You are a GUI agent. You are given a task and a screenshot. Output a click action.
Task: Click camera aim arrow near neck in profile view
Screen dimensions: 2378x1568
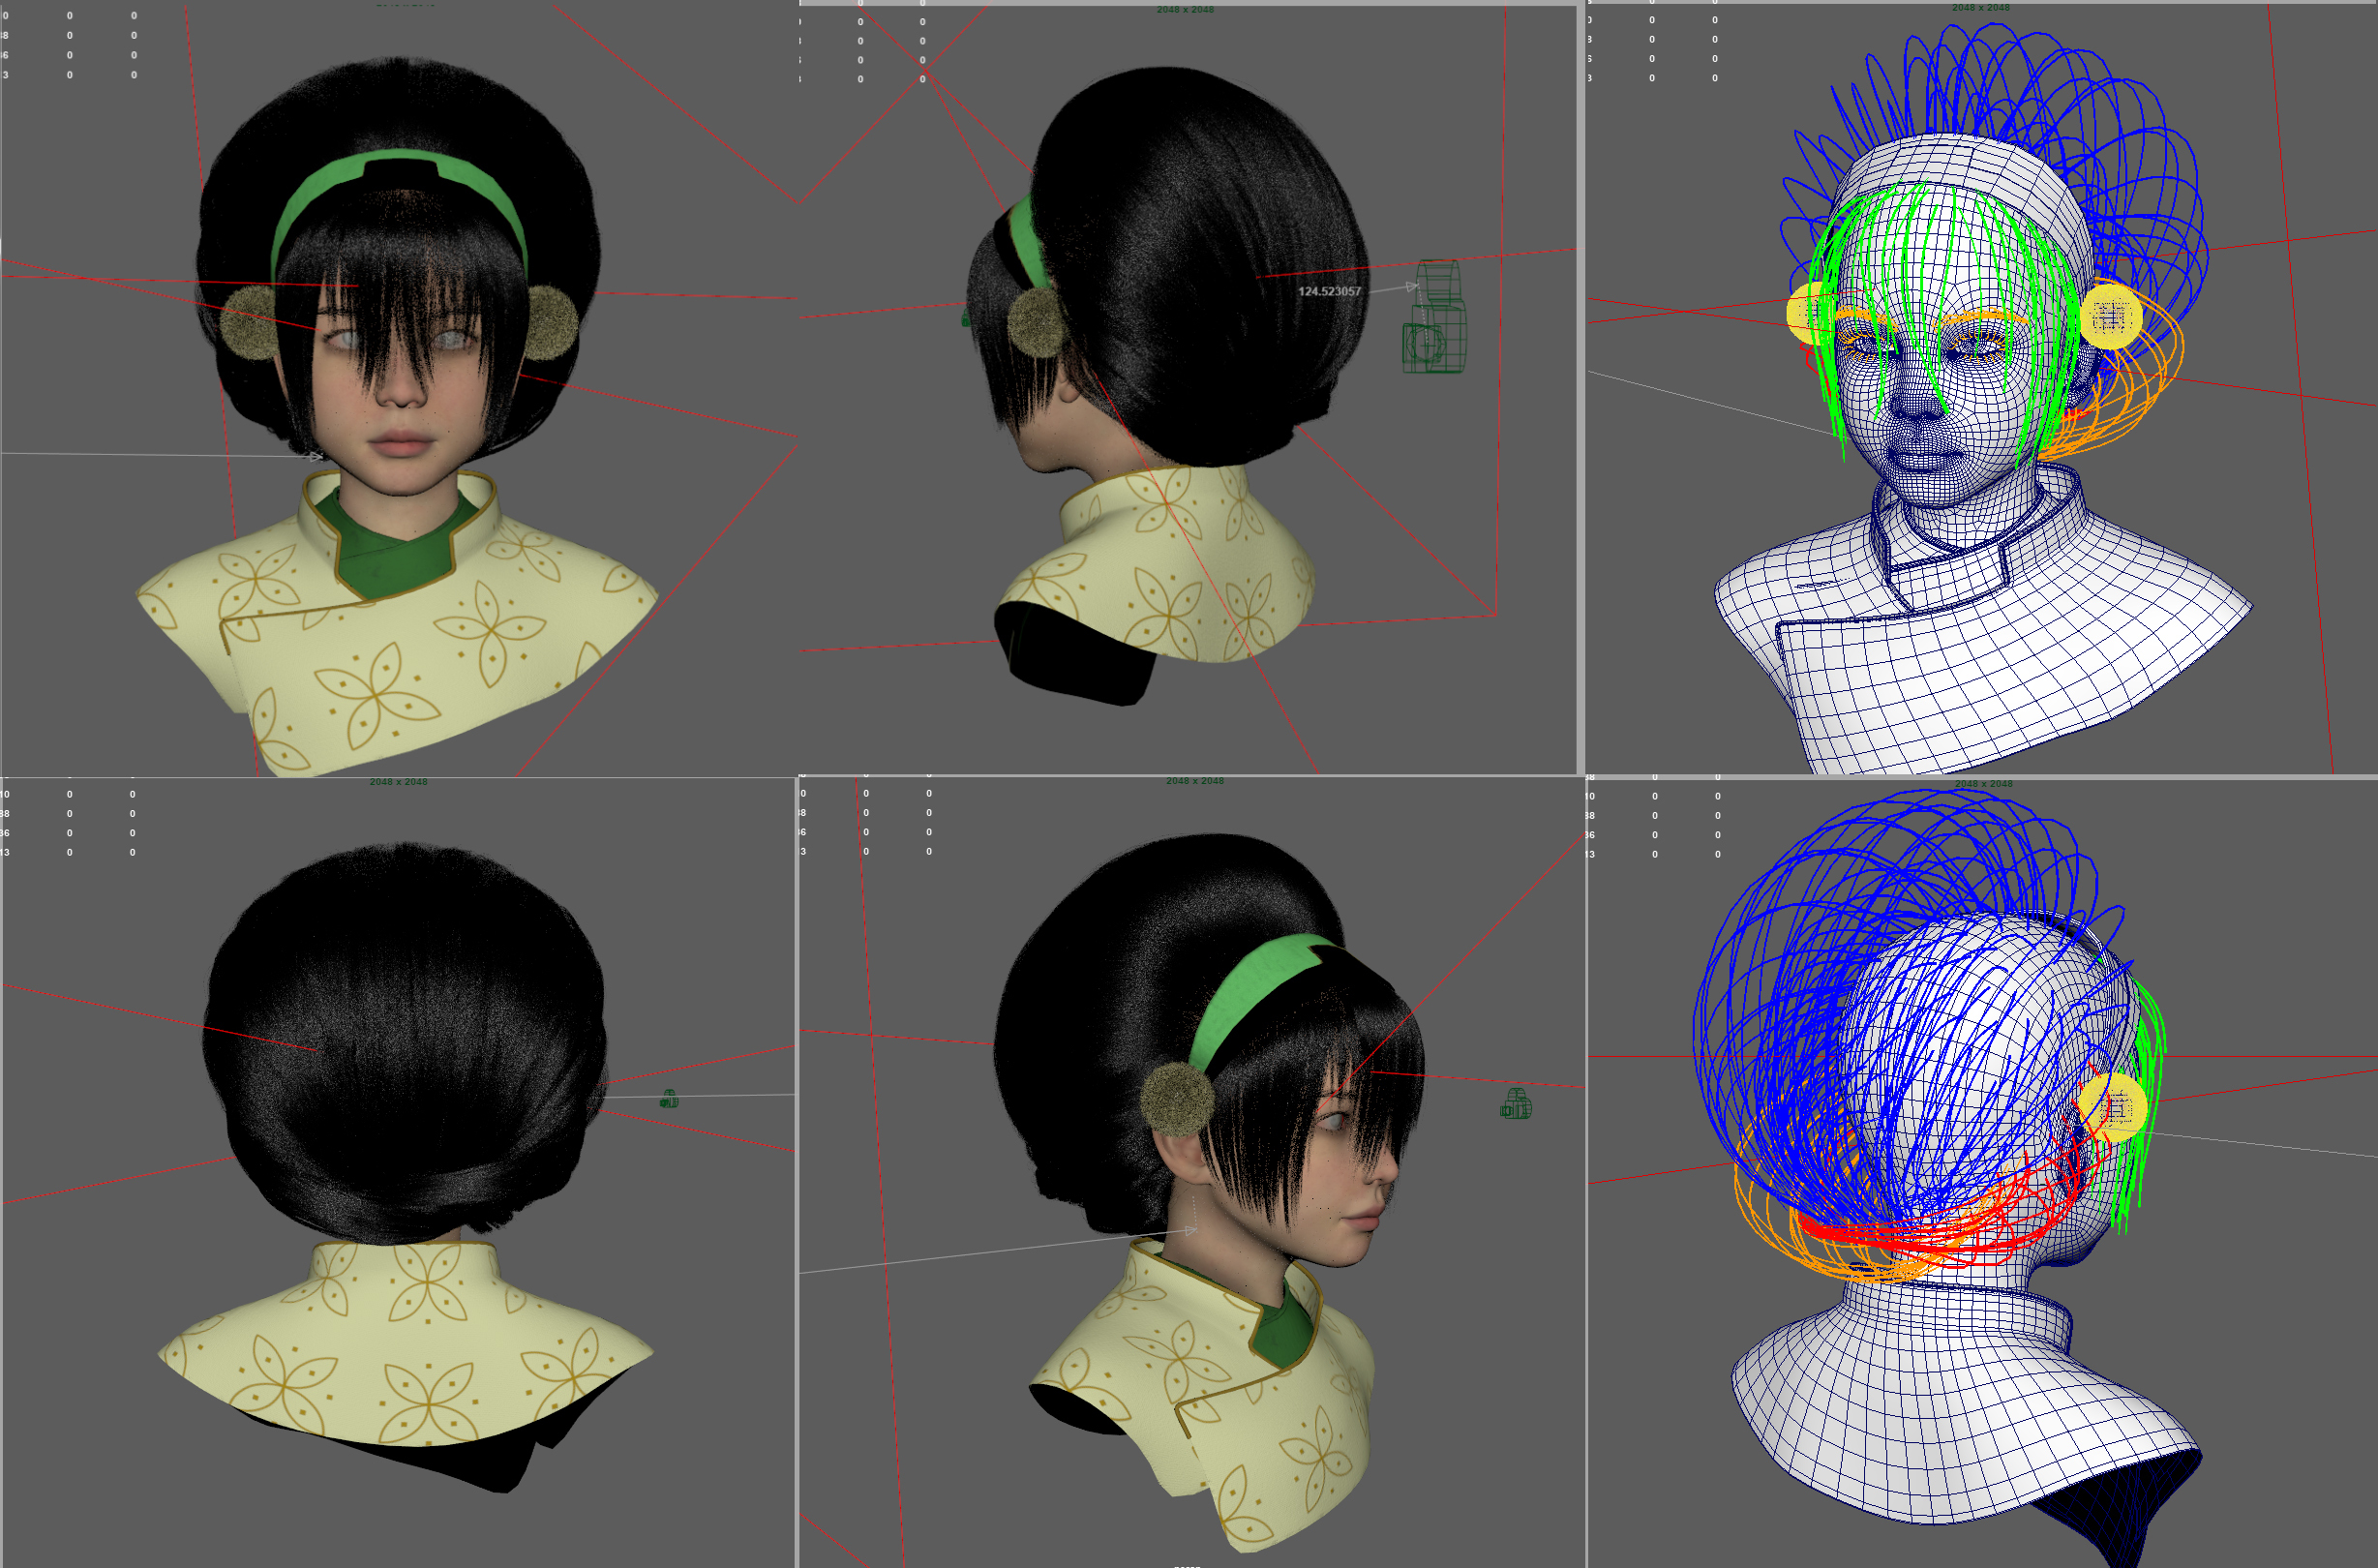[x=1190, y=1231]
